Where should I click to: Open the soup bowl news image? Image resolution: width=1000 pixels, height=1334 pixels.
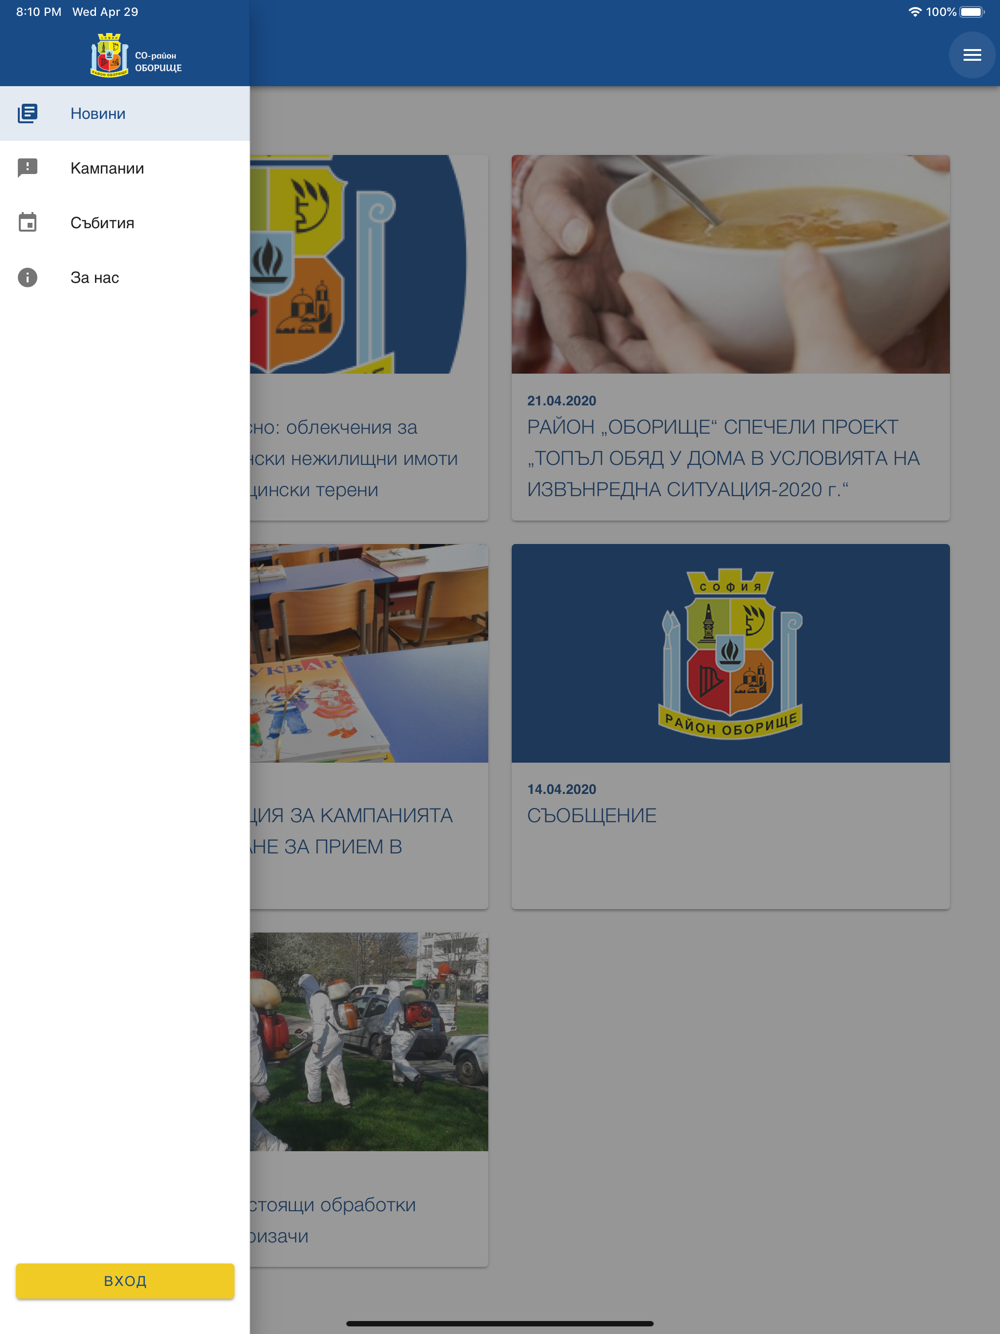pos(731,264)
